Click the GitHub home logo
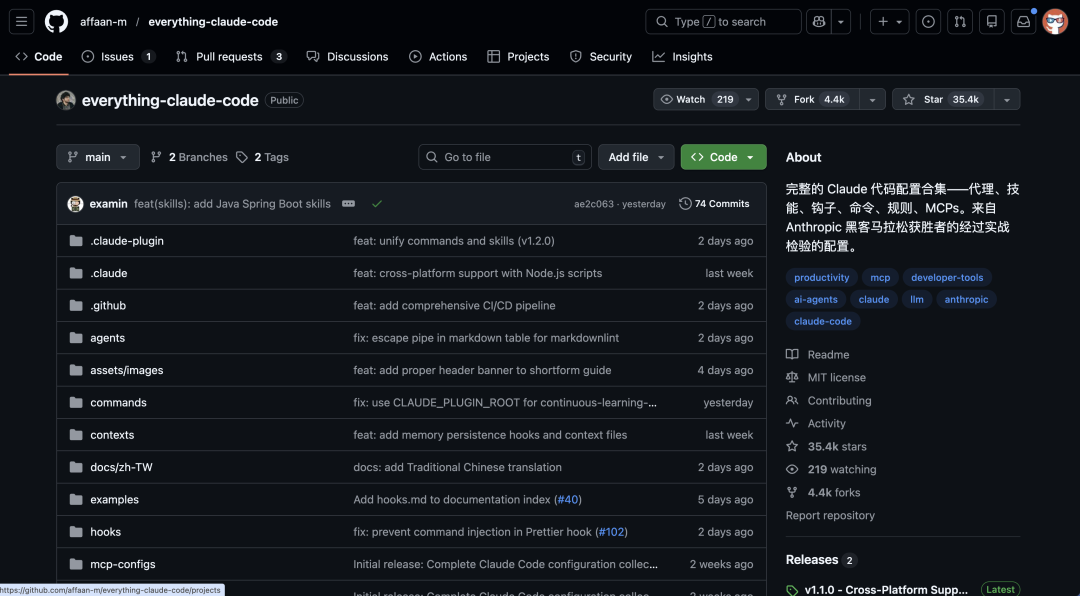 click(x=56, y=21)
